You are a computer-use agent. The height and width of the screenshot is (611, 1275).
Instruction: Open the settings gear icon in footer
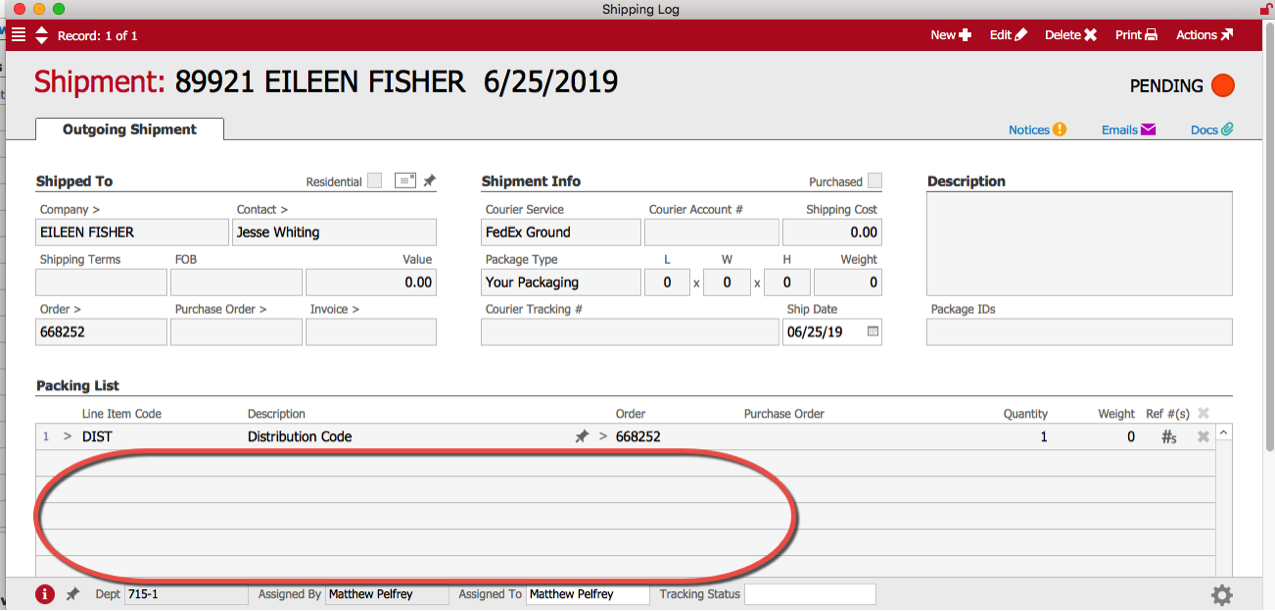tap(1222, 595)
